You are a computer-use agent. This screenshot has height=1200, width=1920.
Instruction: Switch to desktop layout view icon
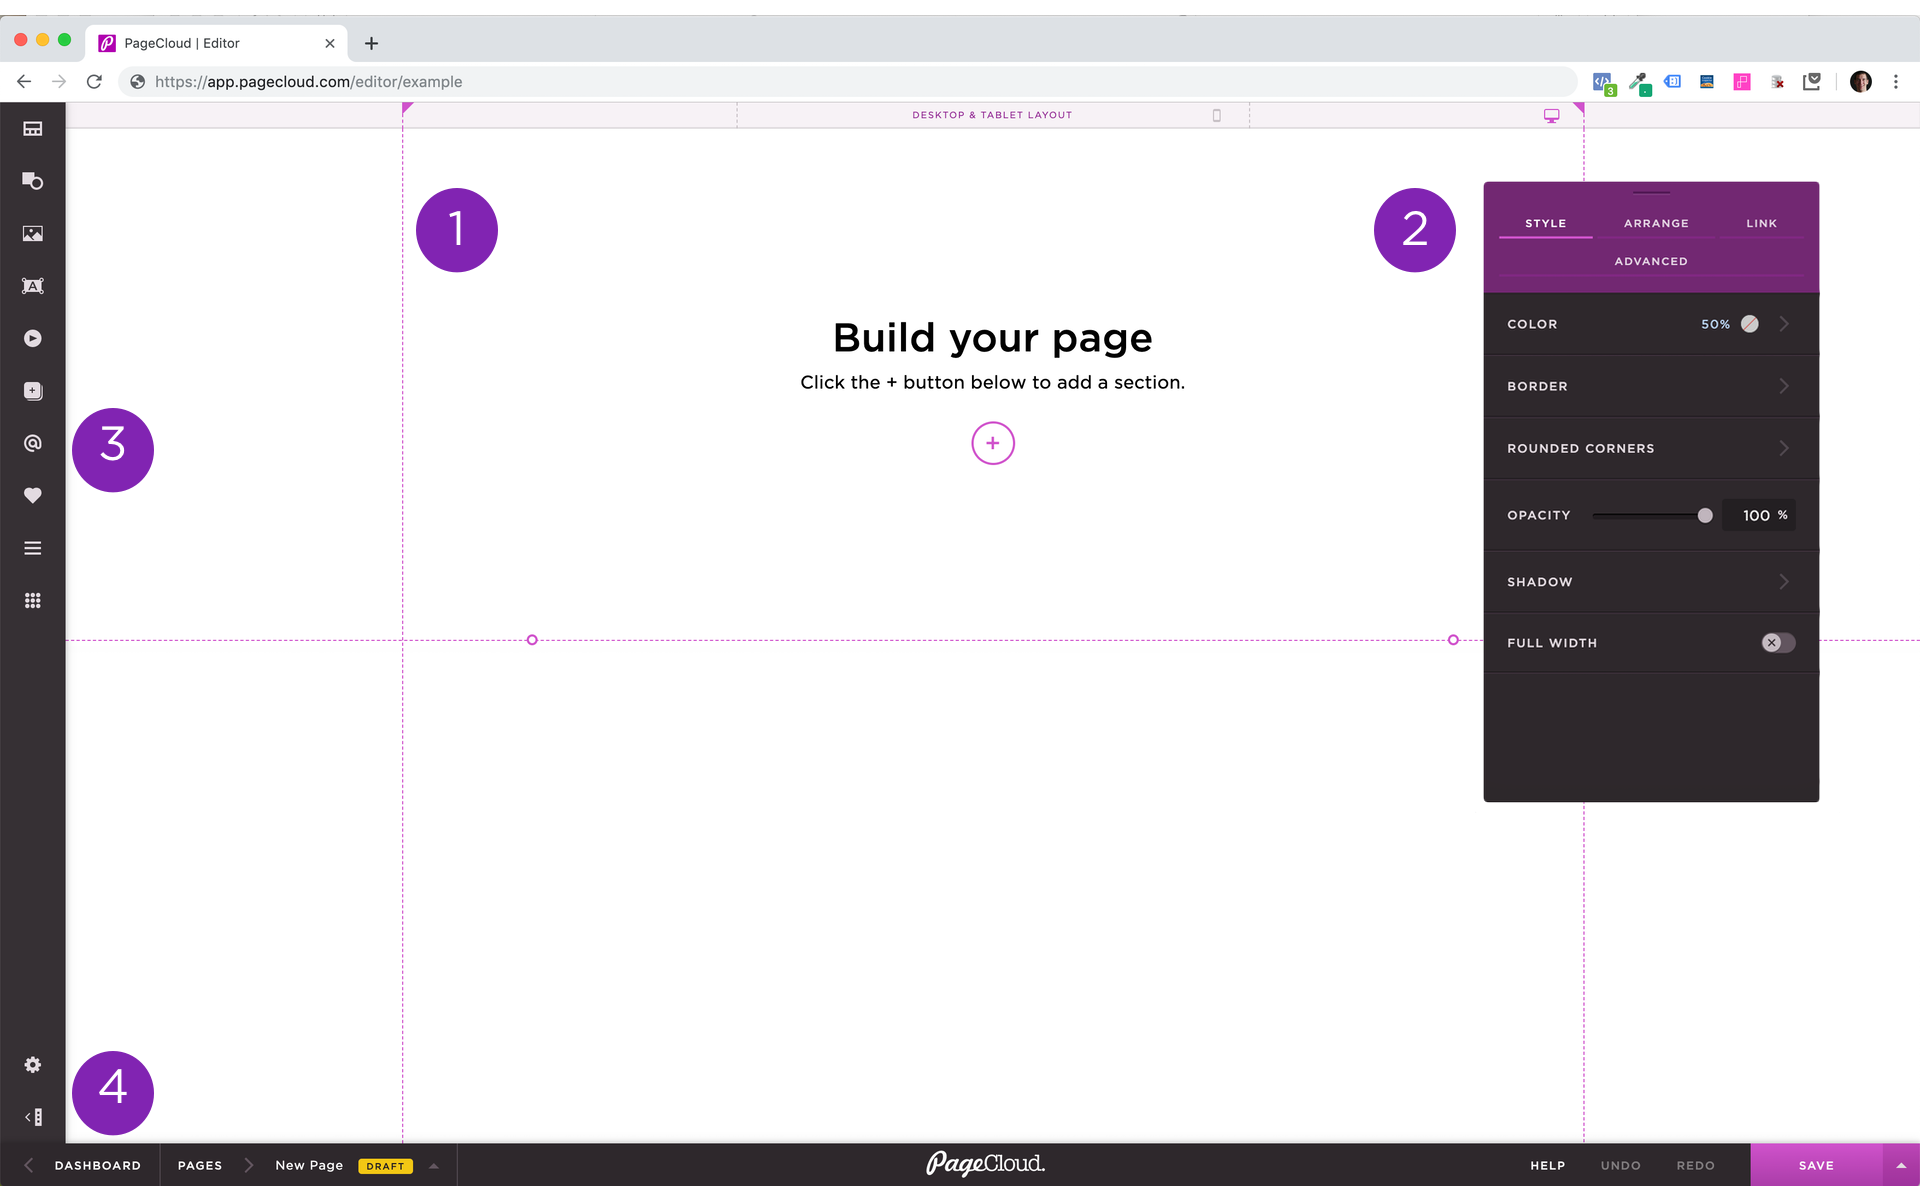click(x=1551, y=116)
